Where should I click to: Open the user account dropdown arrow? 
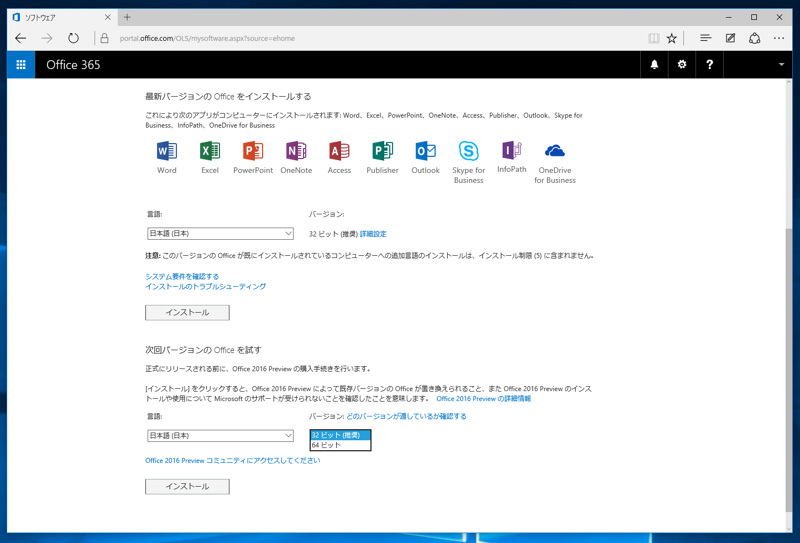[x=781, y=65]
